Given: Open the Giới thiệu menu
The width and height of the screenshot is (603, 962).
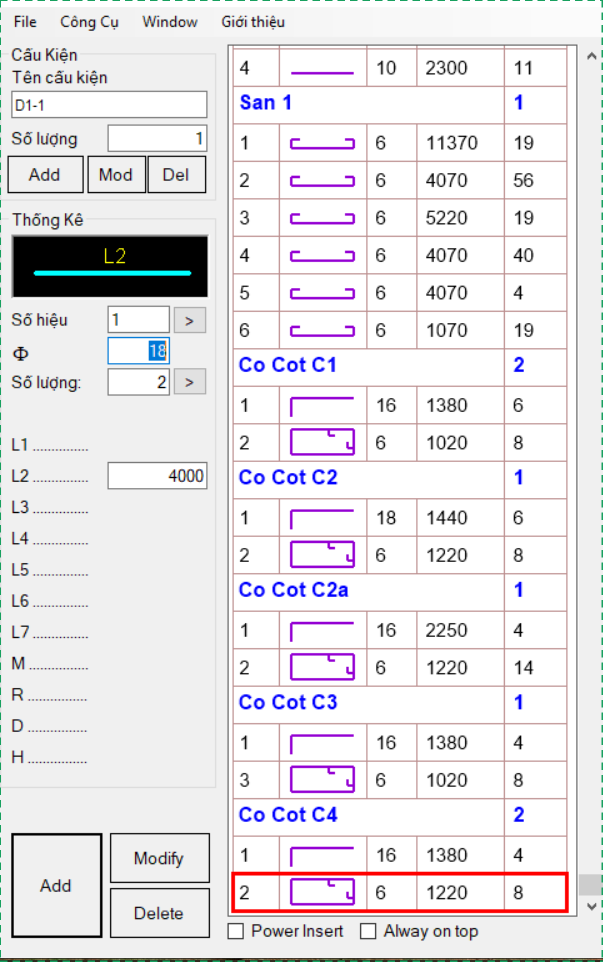Looking at the screenshot, I should [253, 22].
